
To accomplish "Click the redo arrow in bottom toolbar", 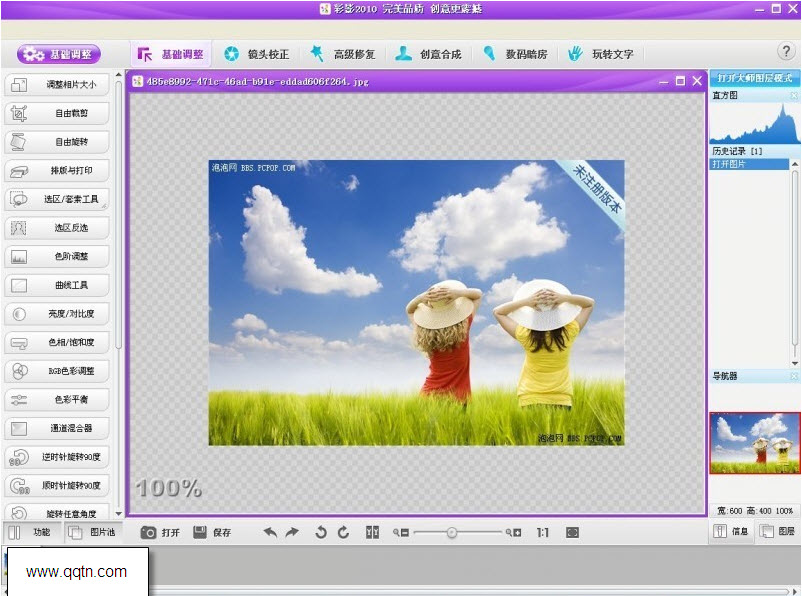I will point(292,533).
